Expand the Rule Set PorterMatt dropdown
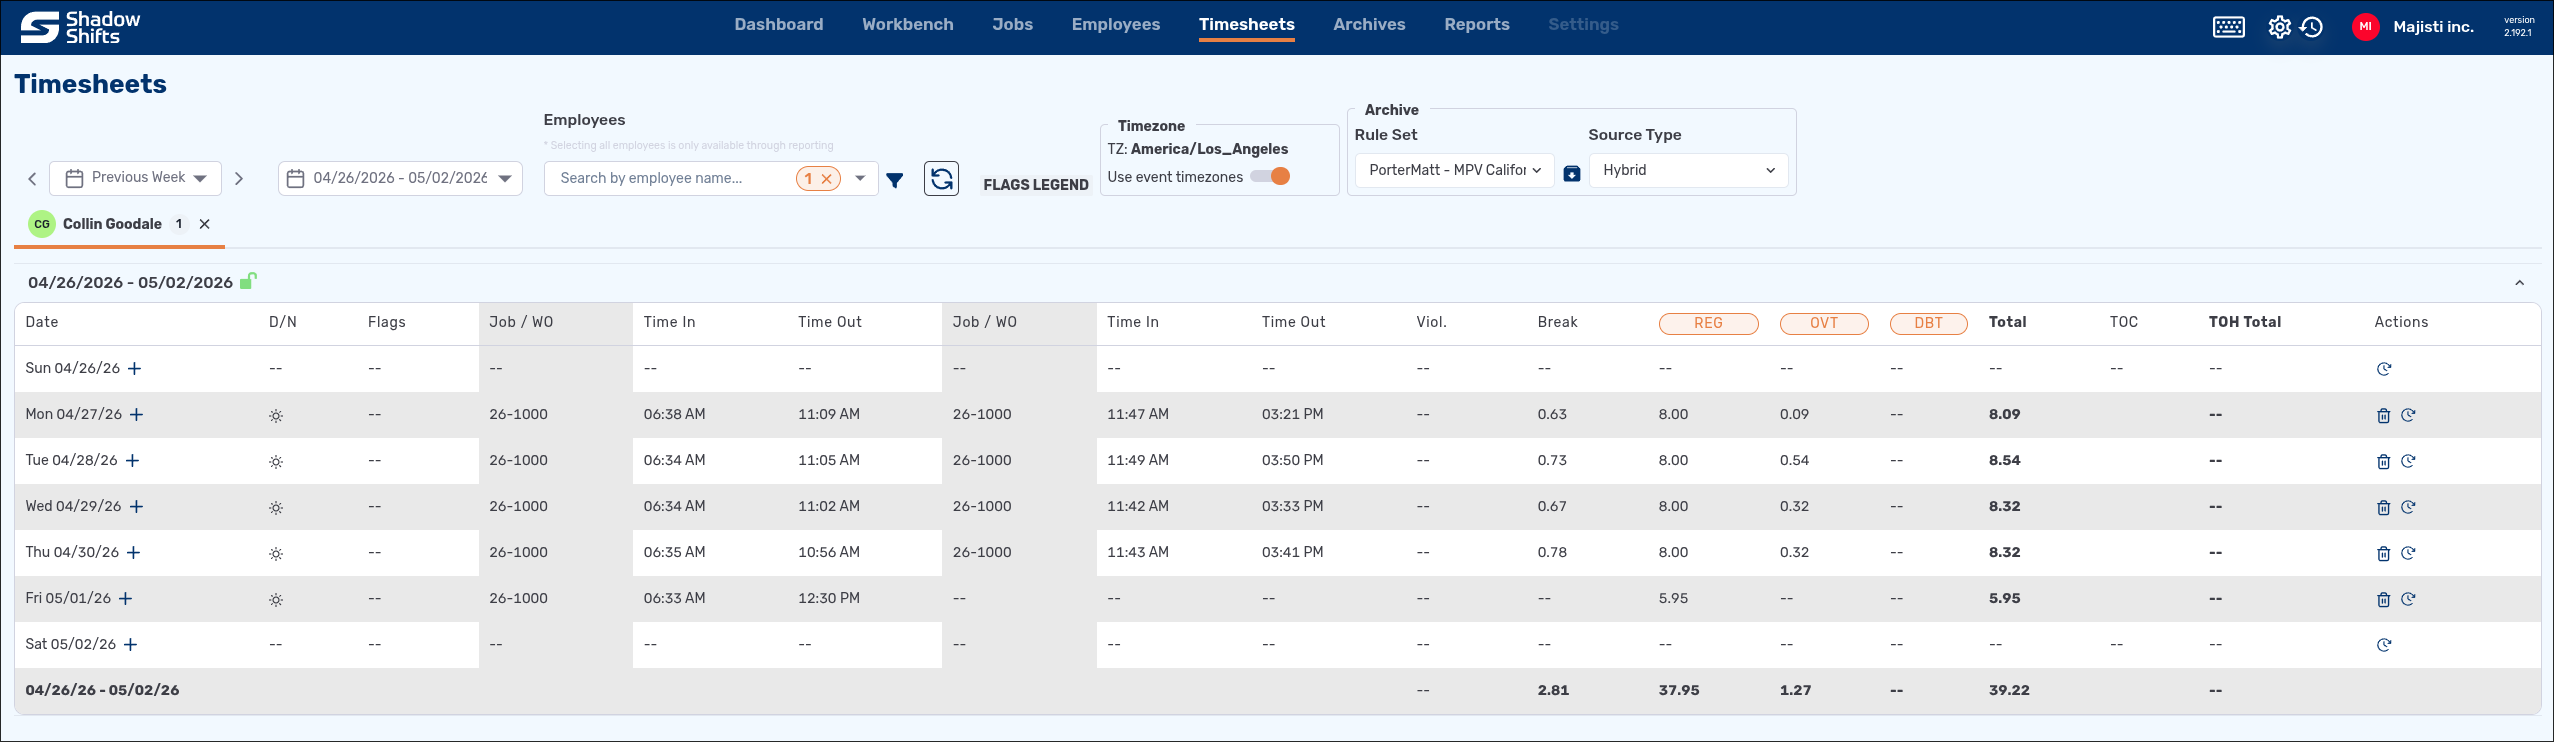 click(1454, 170)
